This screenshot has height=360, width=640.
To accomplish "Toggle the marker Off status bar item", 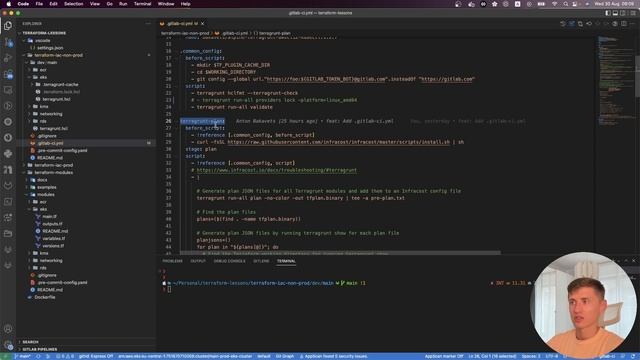I will click(444, 356).
